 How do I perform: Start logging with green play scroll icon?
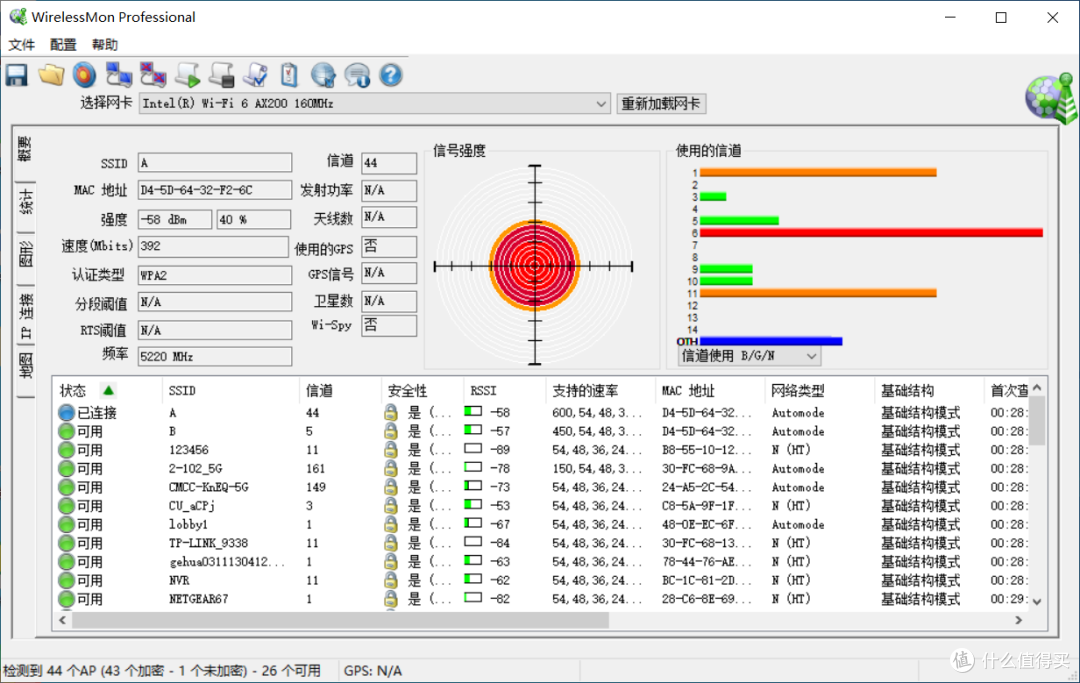pyautogui.click(x=187, y=75)
